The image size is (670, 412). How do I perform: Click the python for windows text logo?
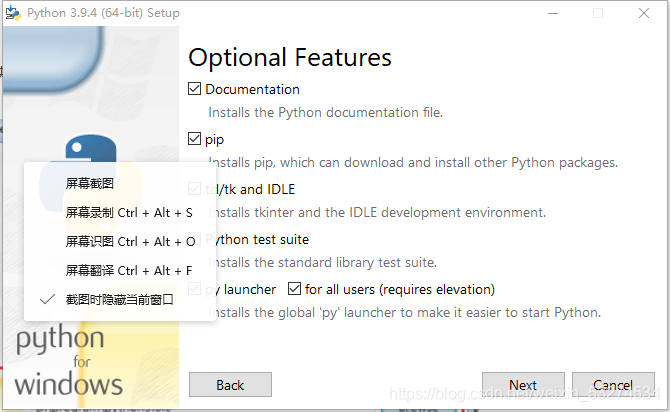pos(68,361)
